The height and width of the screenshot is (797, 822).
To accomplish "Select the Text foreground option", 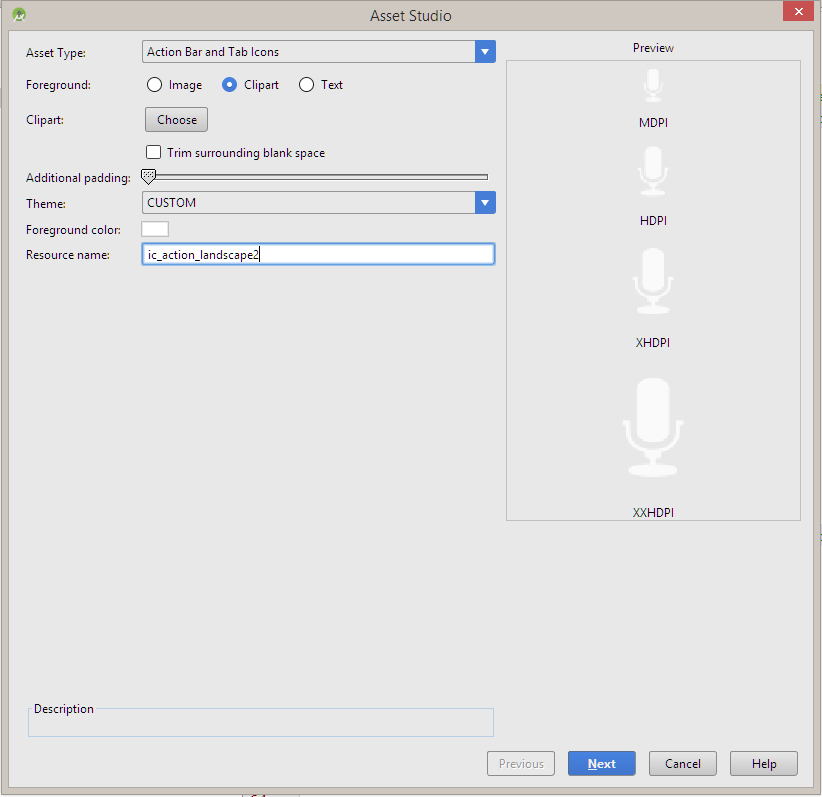I will [x=306, y=85].
